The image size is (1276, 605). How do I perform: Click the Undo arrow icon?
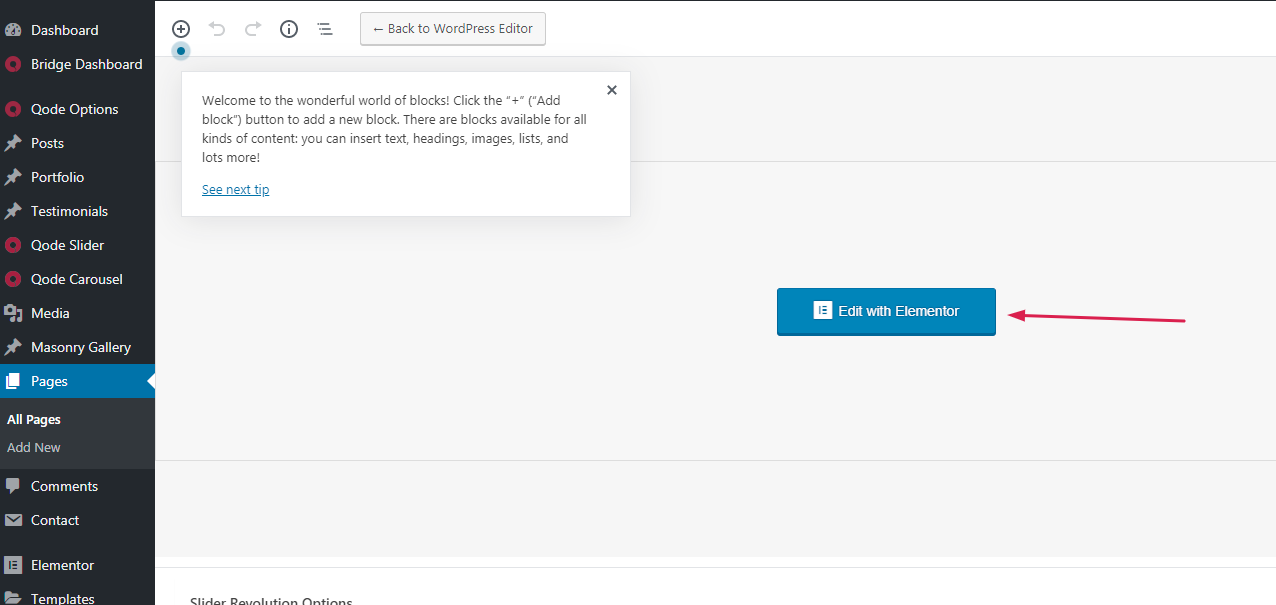pos(217,29)
